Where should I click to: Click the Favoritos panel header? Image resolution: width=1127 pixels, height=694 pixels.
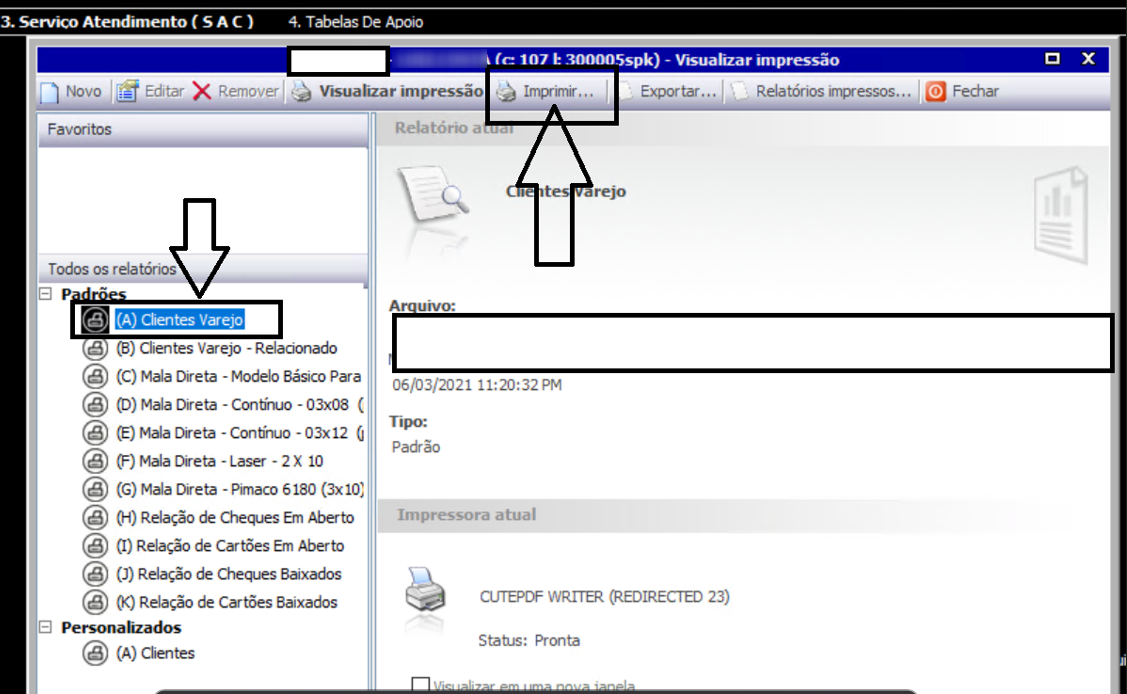pyautogui.click(x=203, y=129)
